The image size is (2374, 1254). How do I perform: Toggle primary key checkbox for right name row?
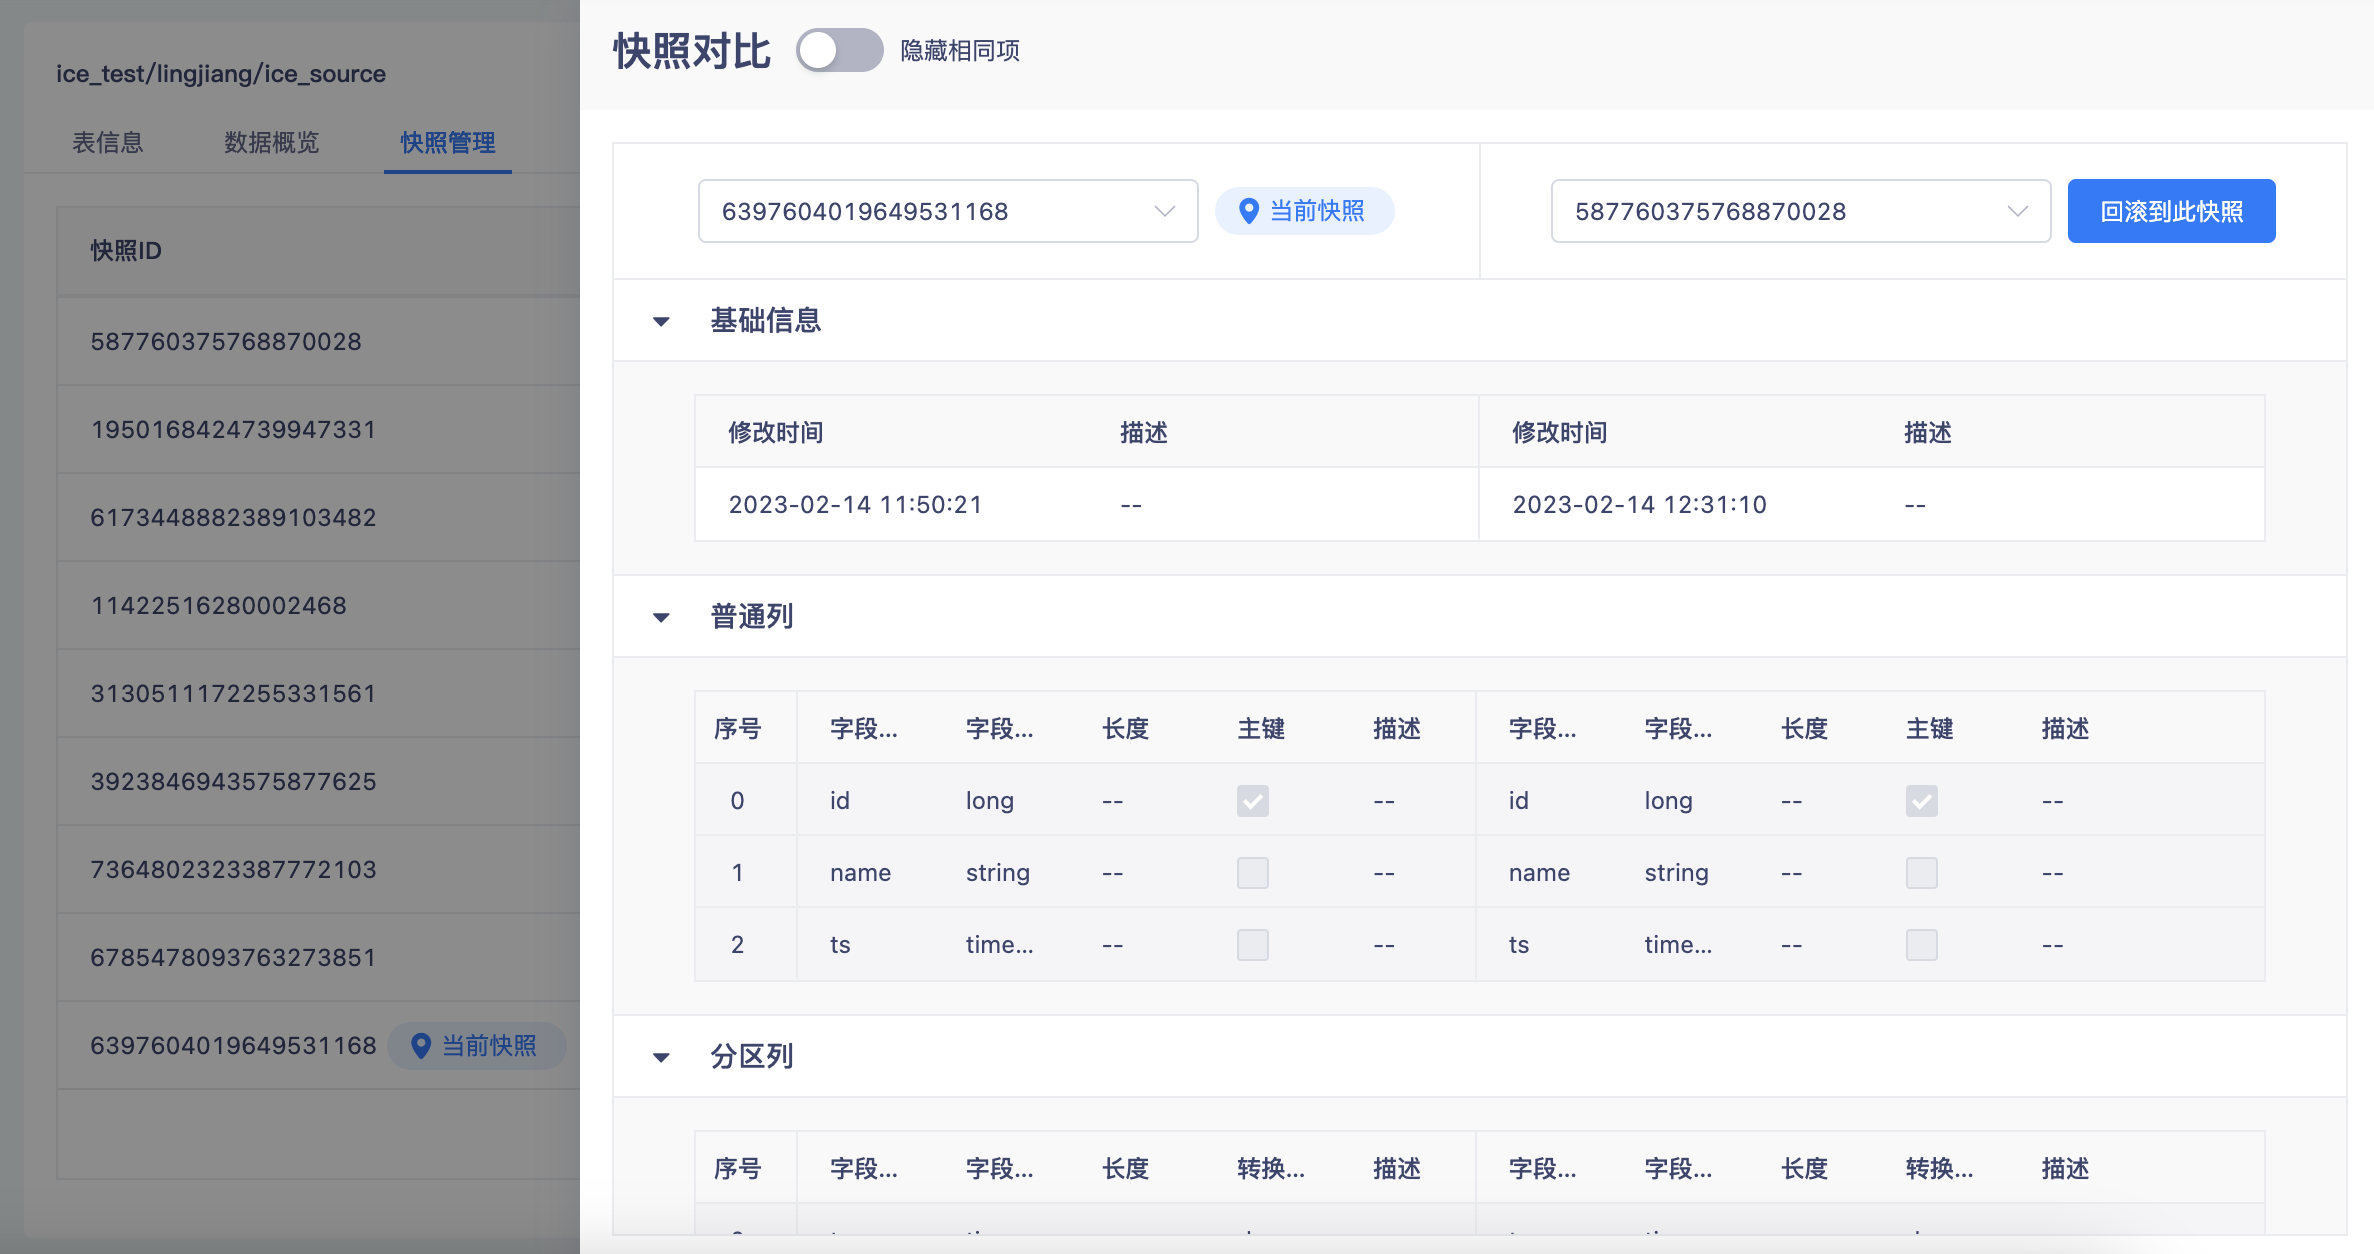pyautogui.click(x=1921, y=873)
